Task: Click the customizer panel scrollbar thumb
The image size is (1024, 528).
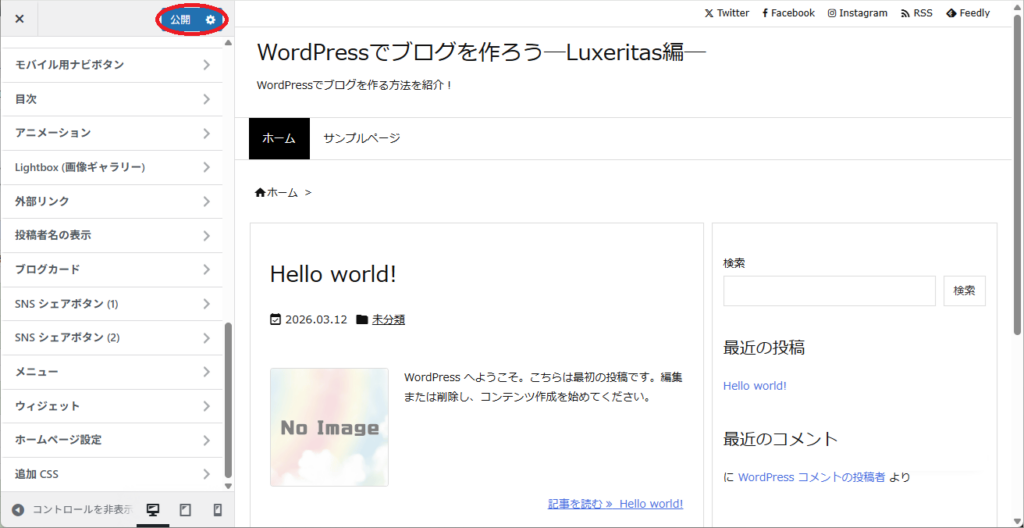Action: (228, 401)
